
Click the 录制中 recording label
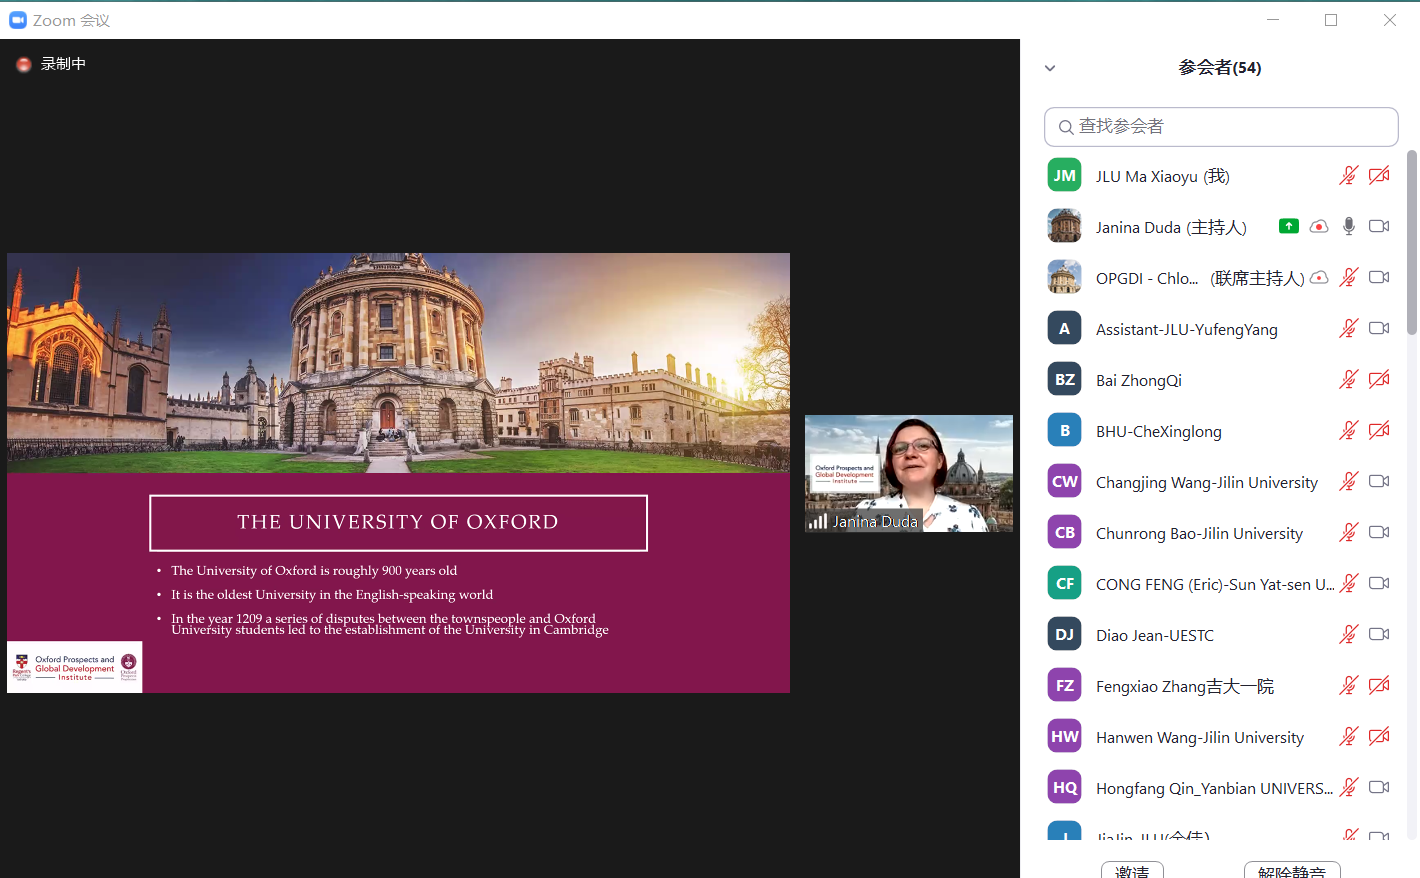[x=63, y=64]
